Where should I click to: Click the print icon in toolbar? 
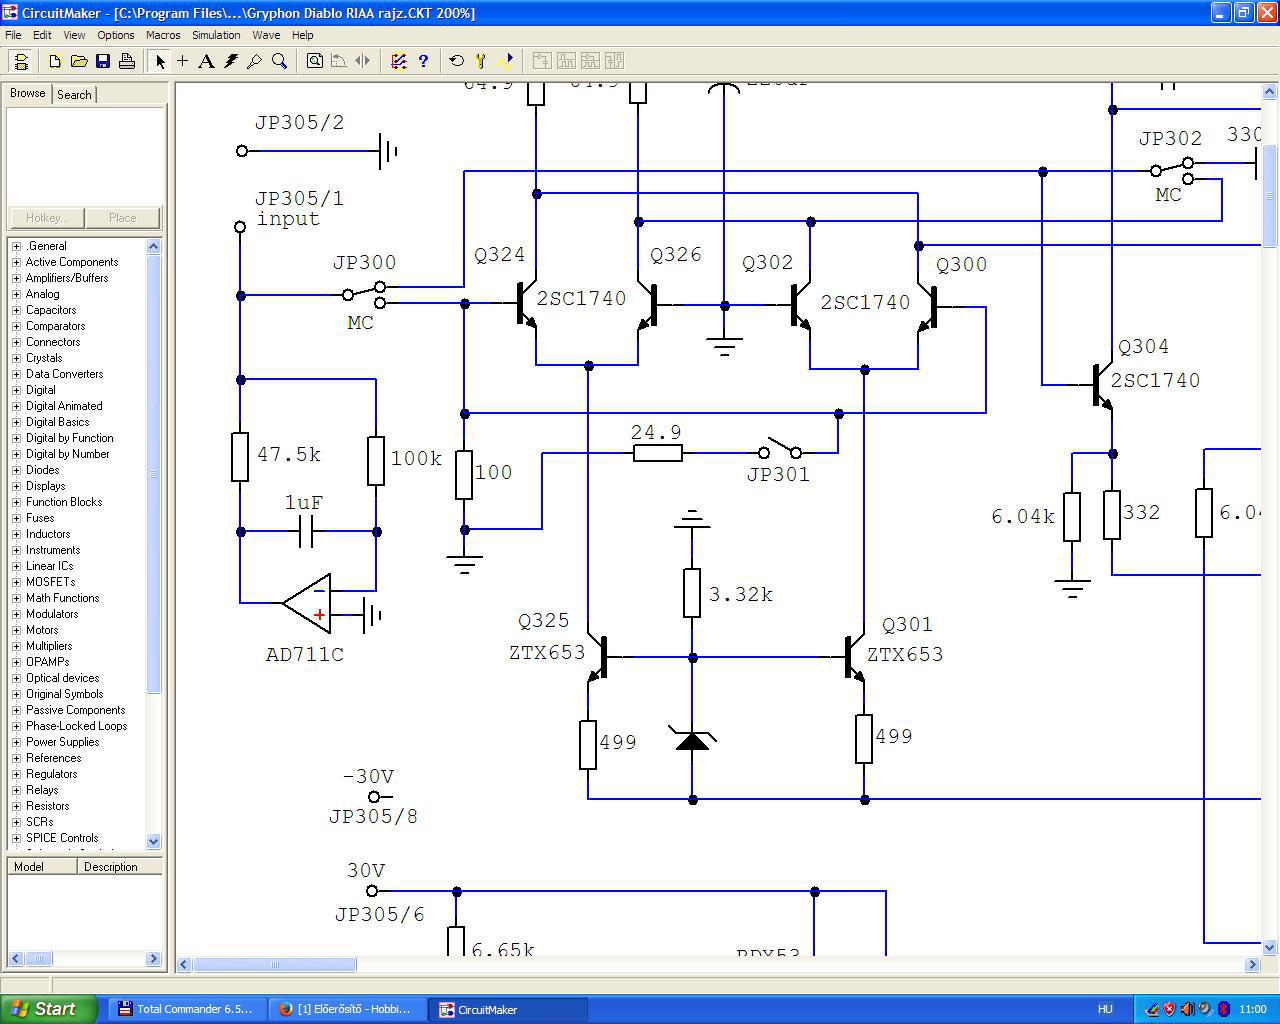coord(127,61)
